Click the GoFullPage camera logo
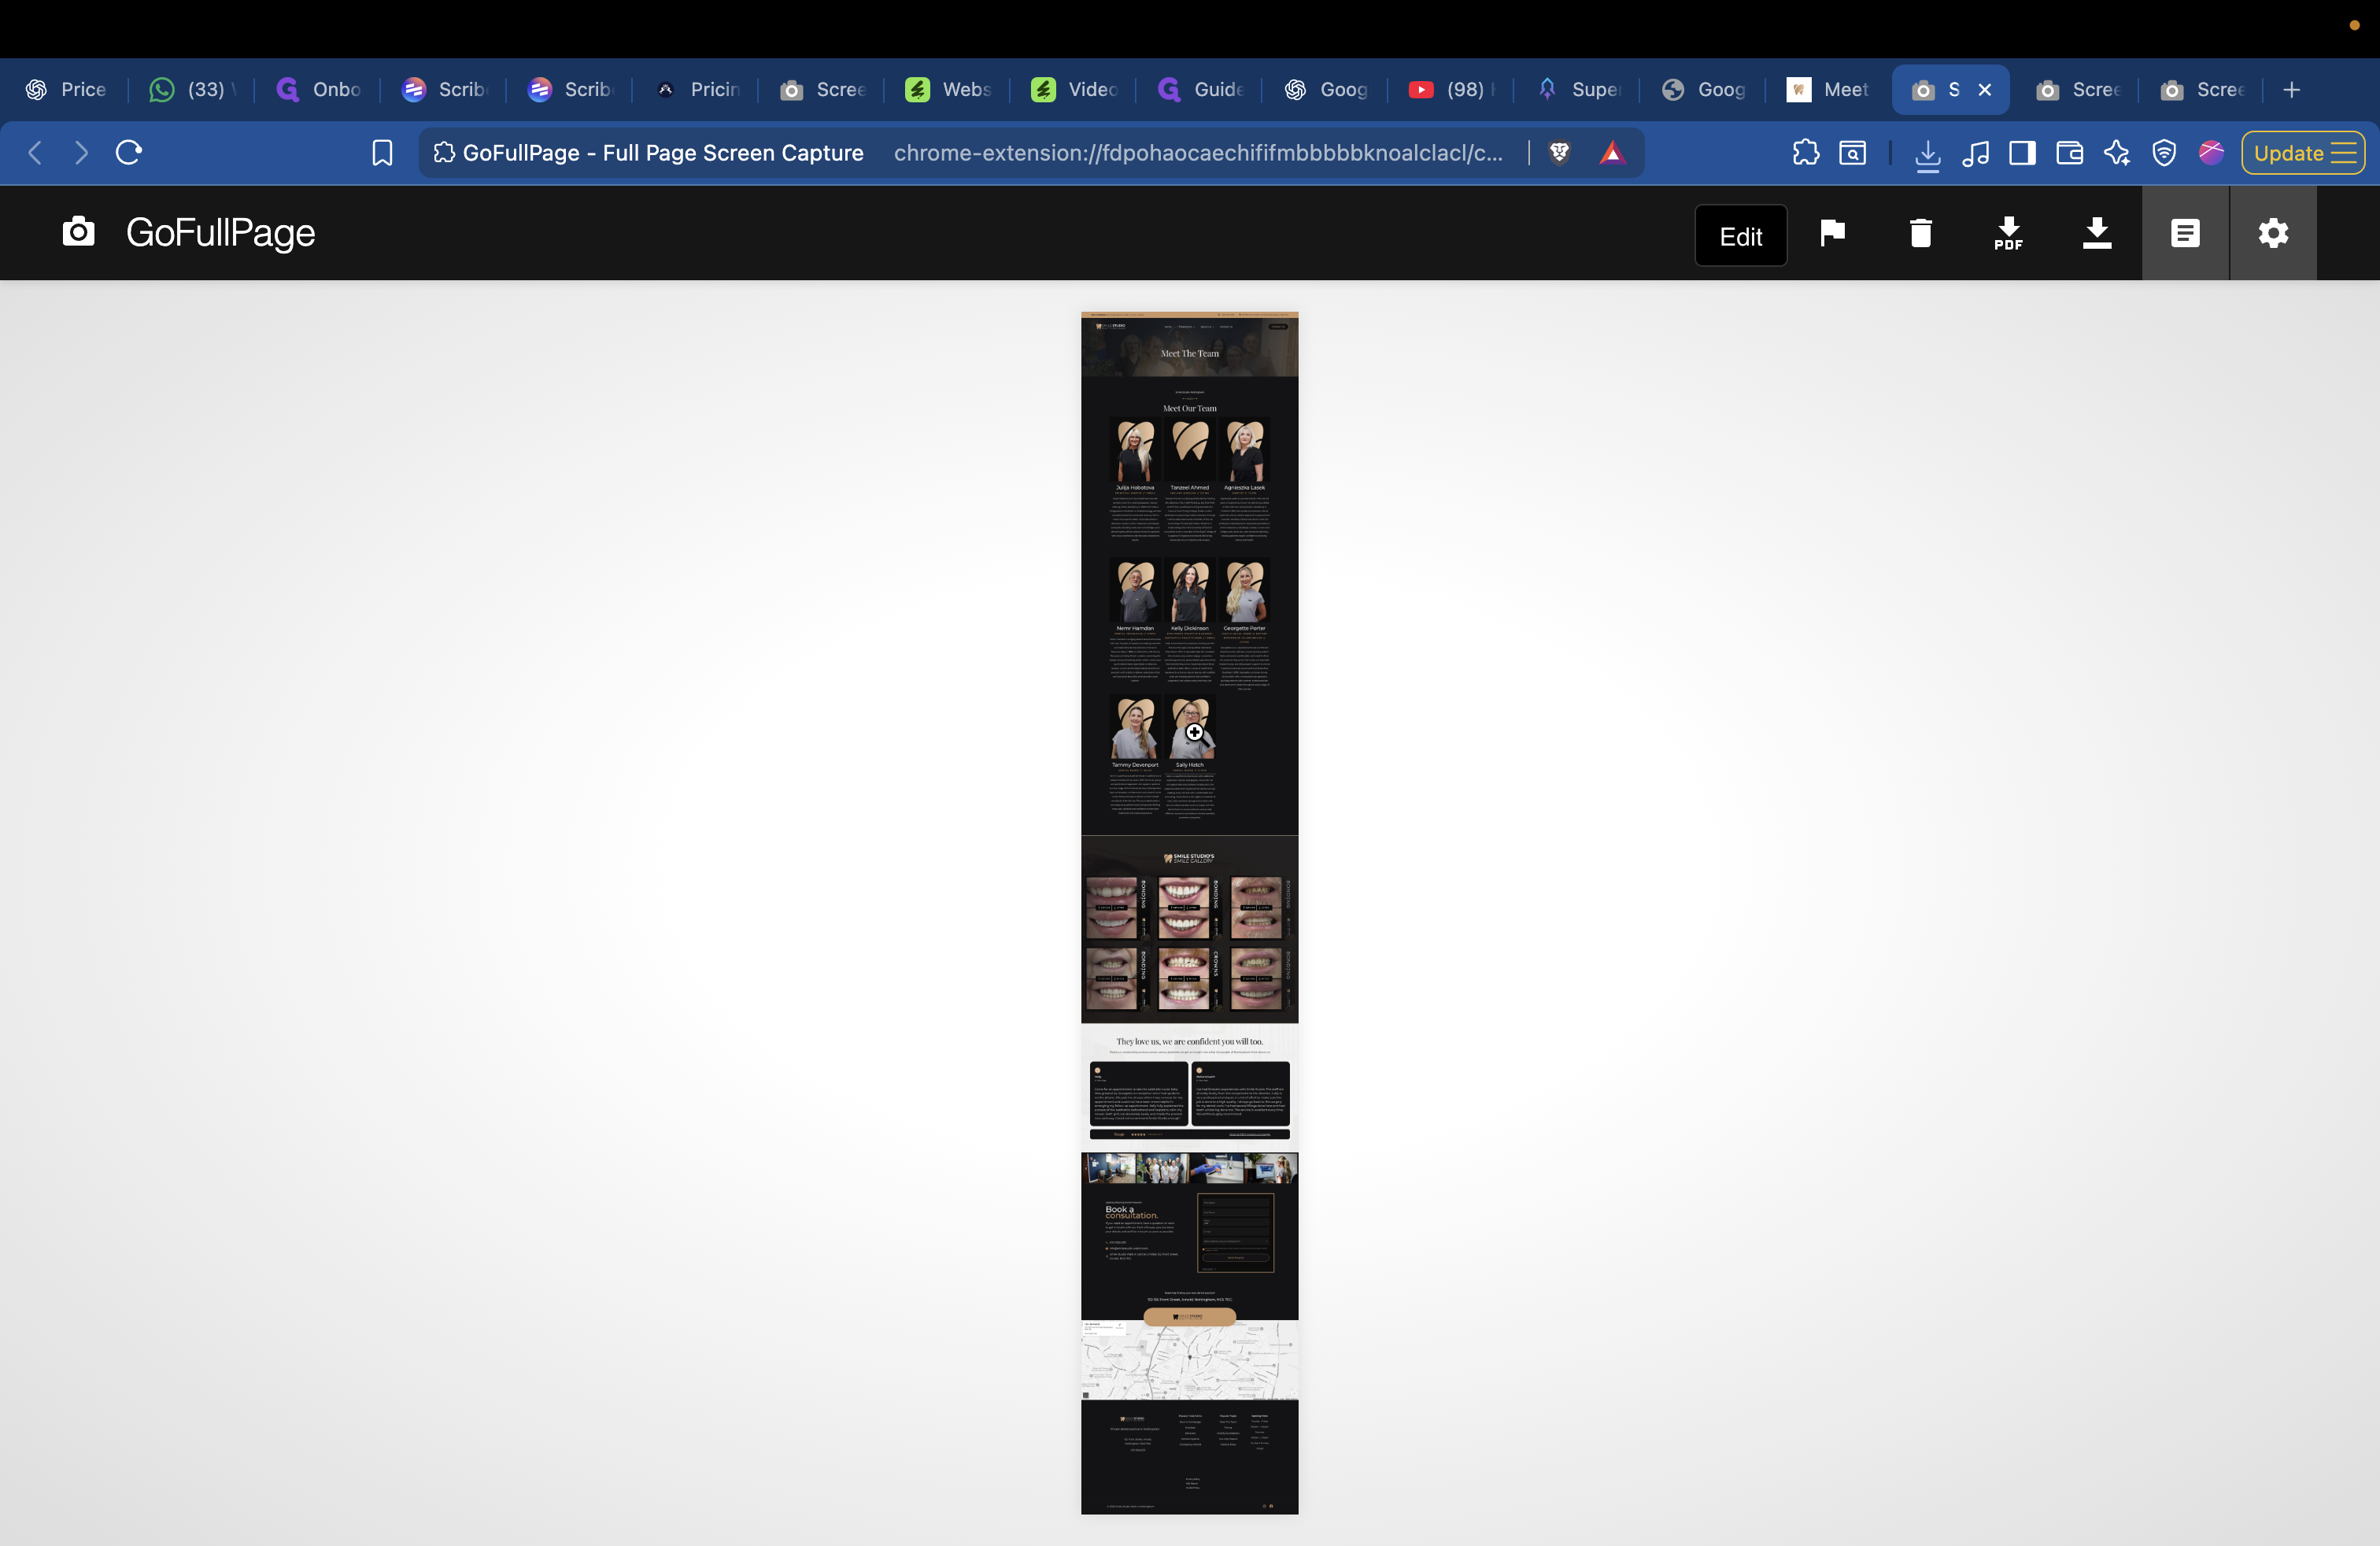Viewport: 2380px width, 1546px height. (79, 232)
